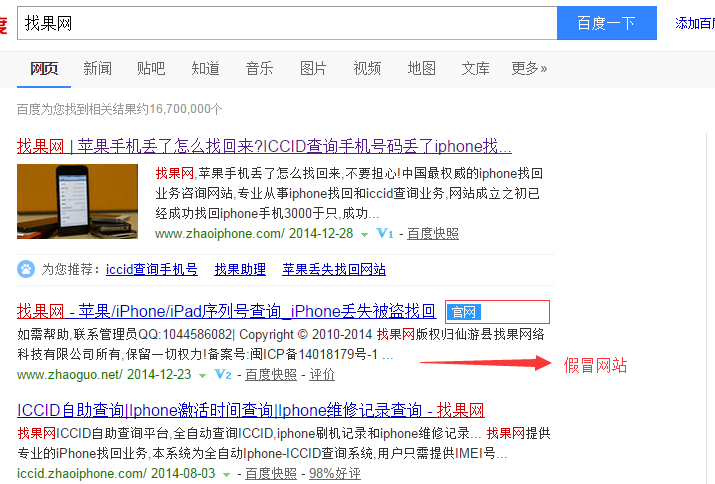Click the iPhone thumbnail in first result
Viewport: 715px width, 484px height.
click(78, 201)
